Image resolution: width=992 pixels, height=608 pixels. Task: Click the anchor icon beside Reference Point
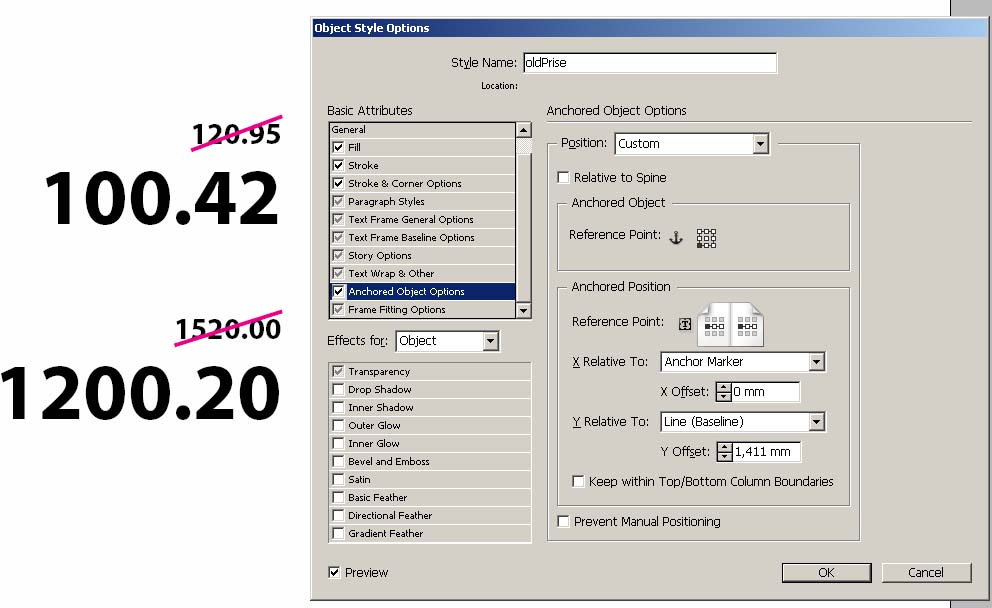(x=676, y=238)
